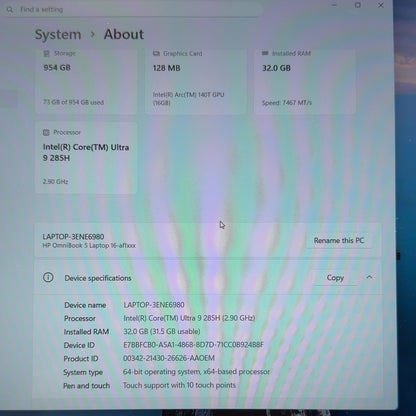Click the Device specifications header label
Viewport: 416px width, 416px height.
[98, 278]
